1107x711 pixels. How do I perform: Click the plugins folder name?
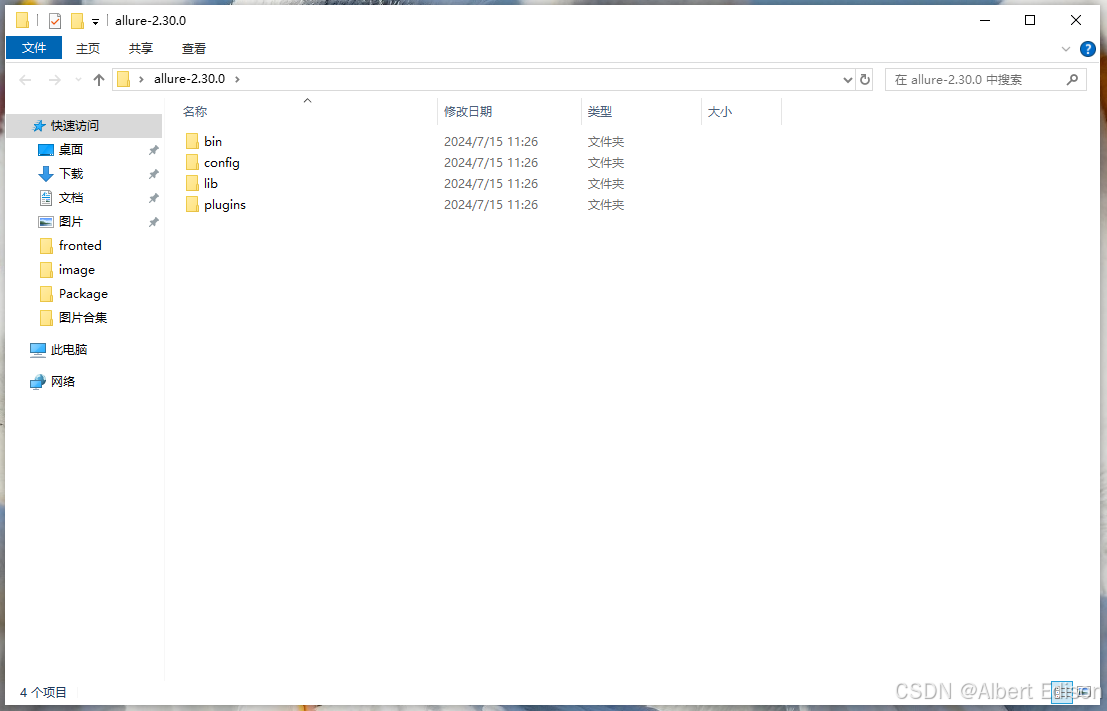point(225,205)
